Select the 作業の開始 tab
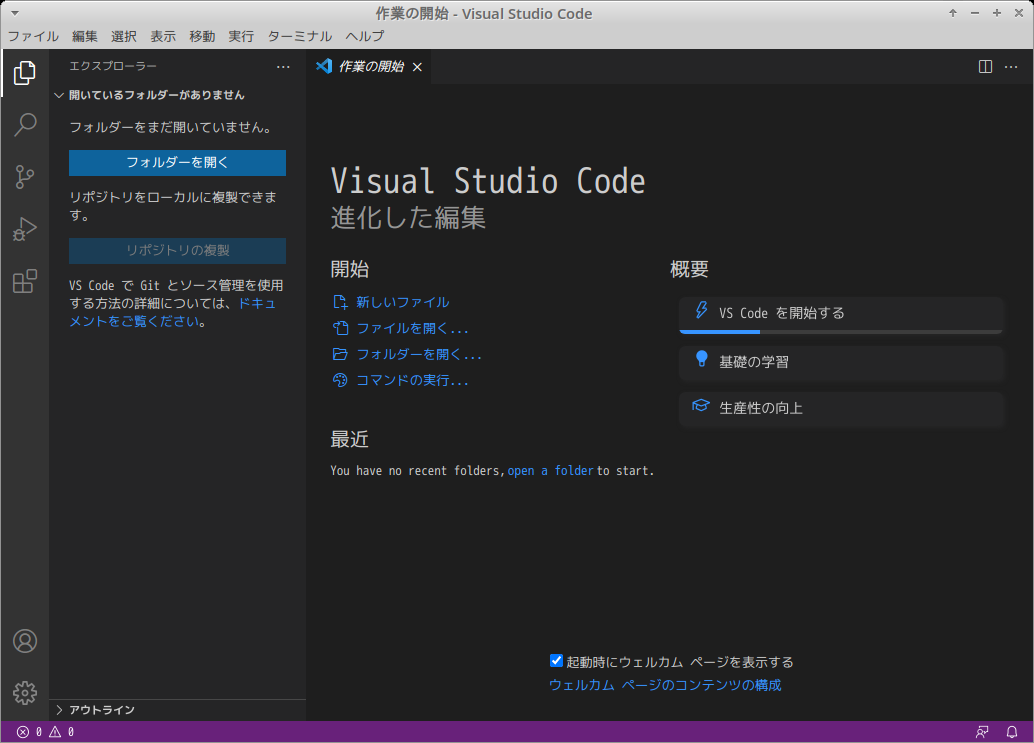Screen dimensions: 1034x743 click(x=369, y=67)
